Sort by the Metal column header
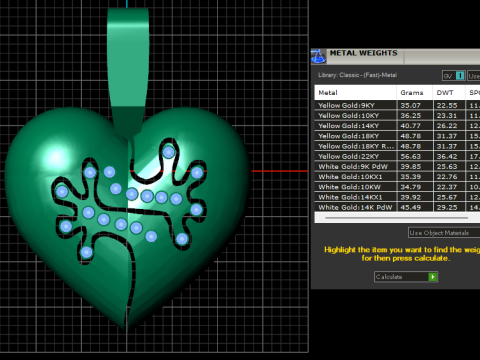The height and width of the screenshot is (360, 480). pyautogui.click(x=355, y=93)
